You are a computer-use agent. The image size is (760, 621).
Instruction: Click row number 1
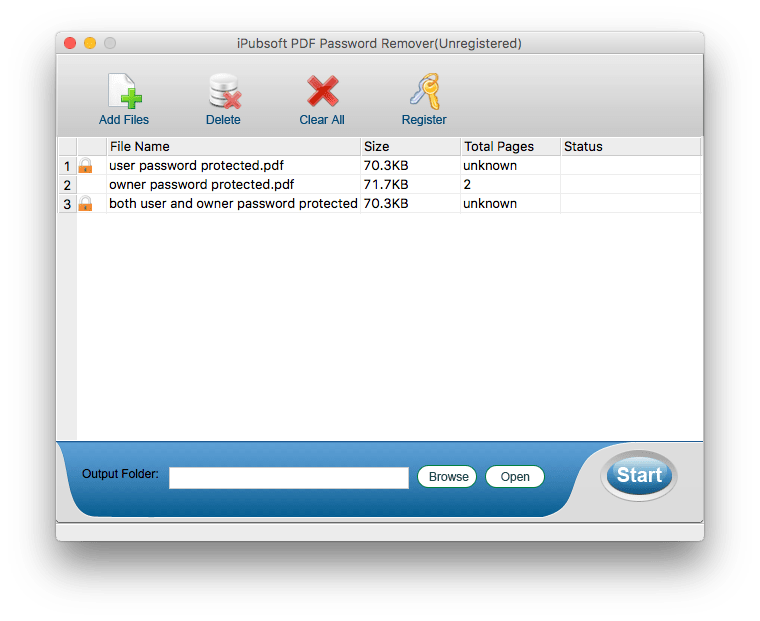tap(67, 166)
